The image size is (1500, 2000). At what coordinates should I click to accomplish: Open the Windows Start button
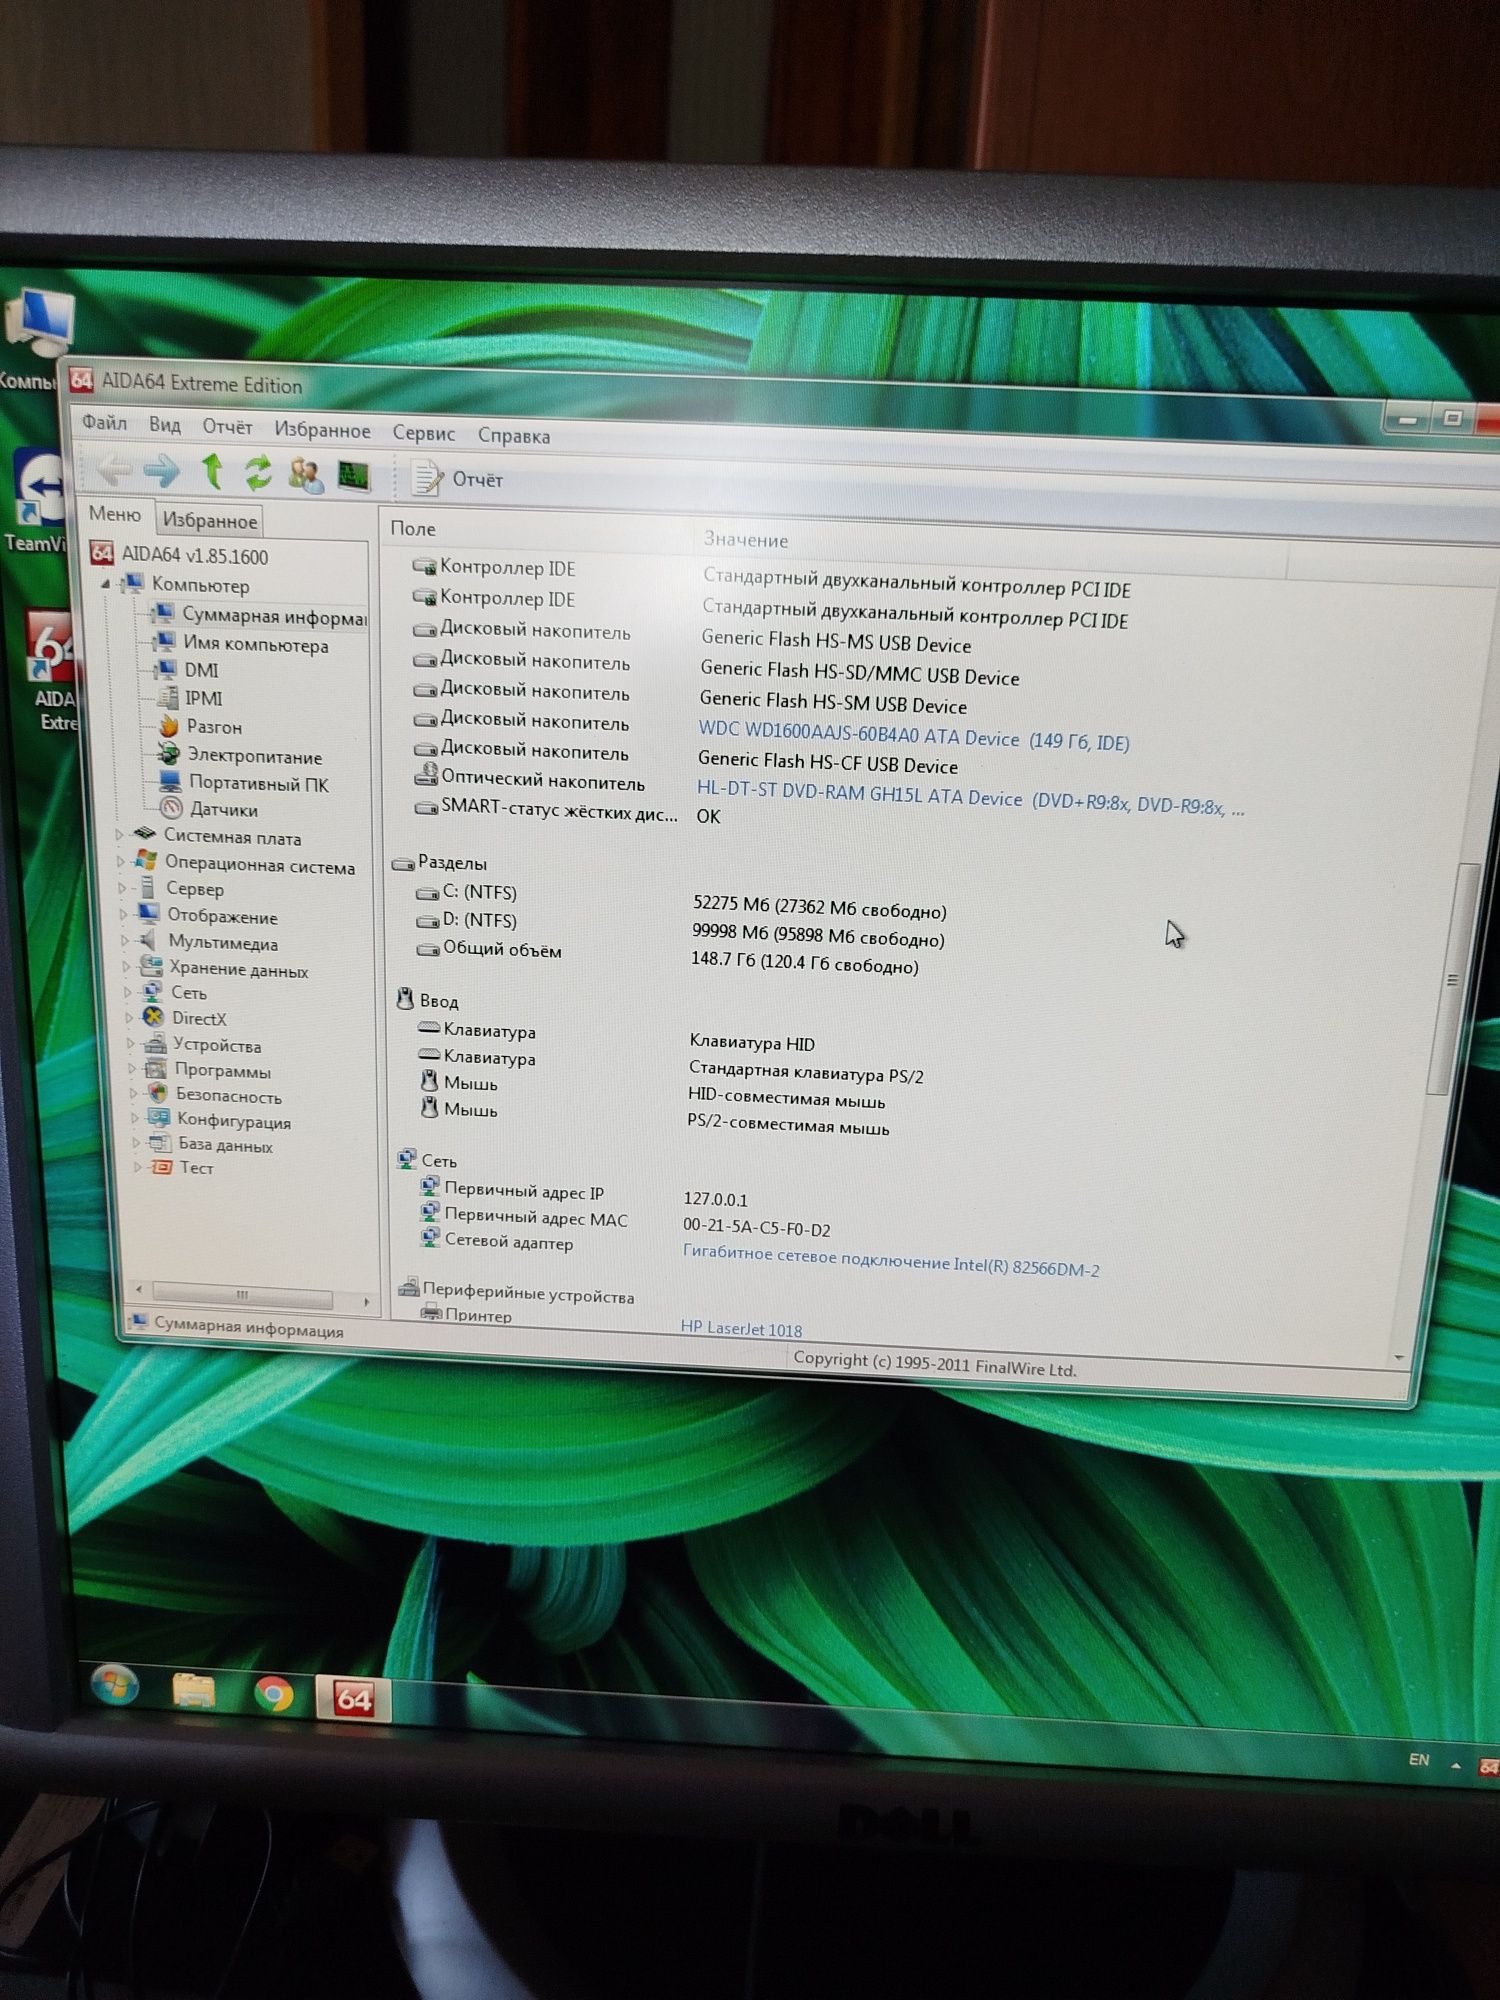pos(115,1685)
